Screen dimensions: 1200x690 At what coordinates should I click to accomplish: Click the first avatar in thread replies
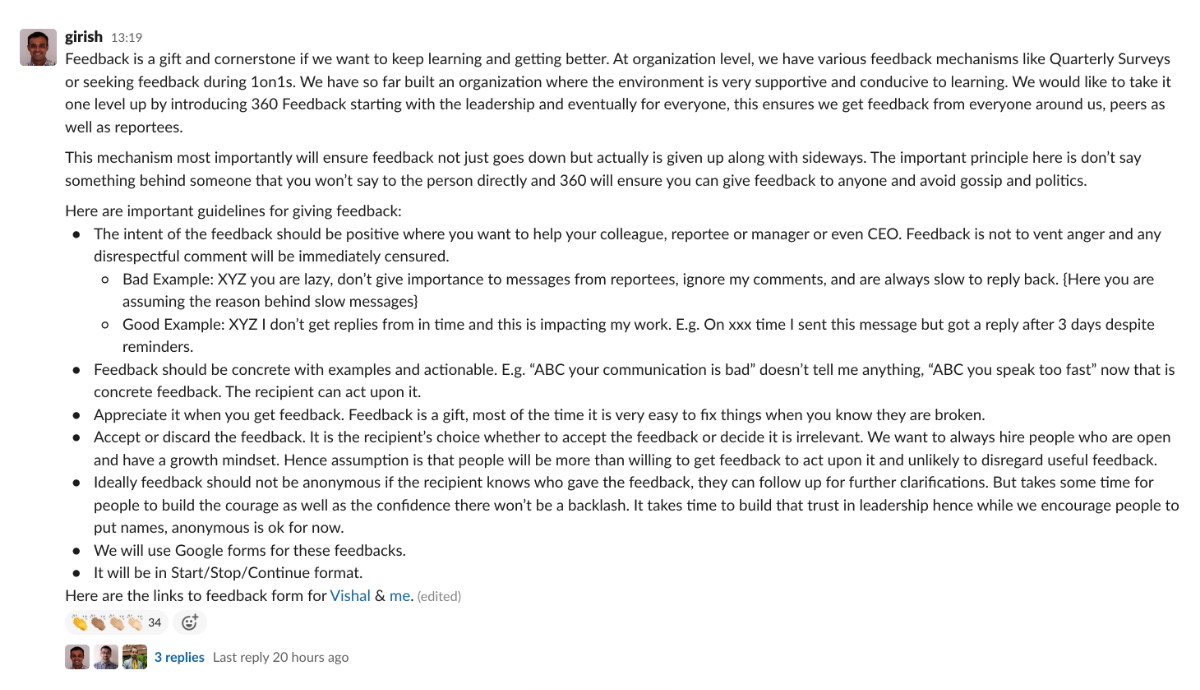point(77,657)
